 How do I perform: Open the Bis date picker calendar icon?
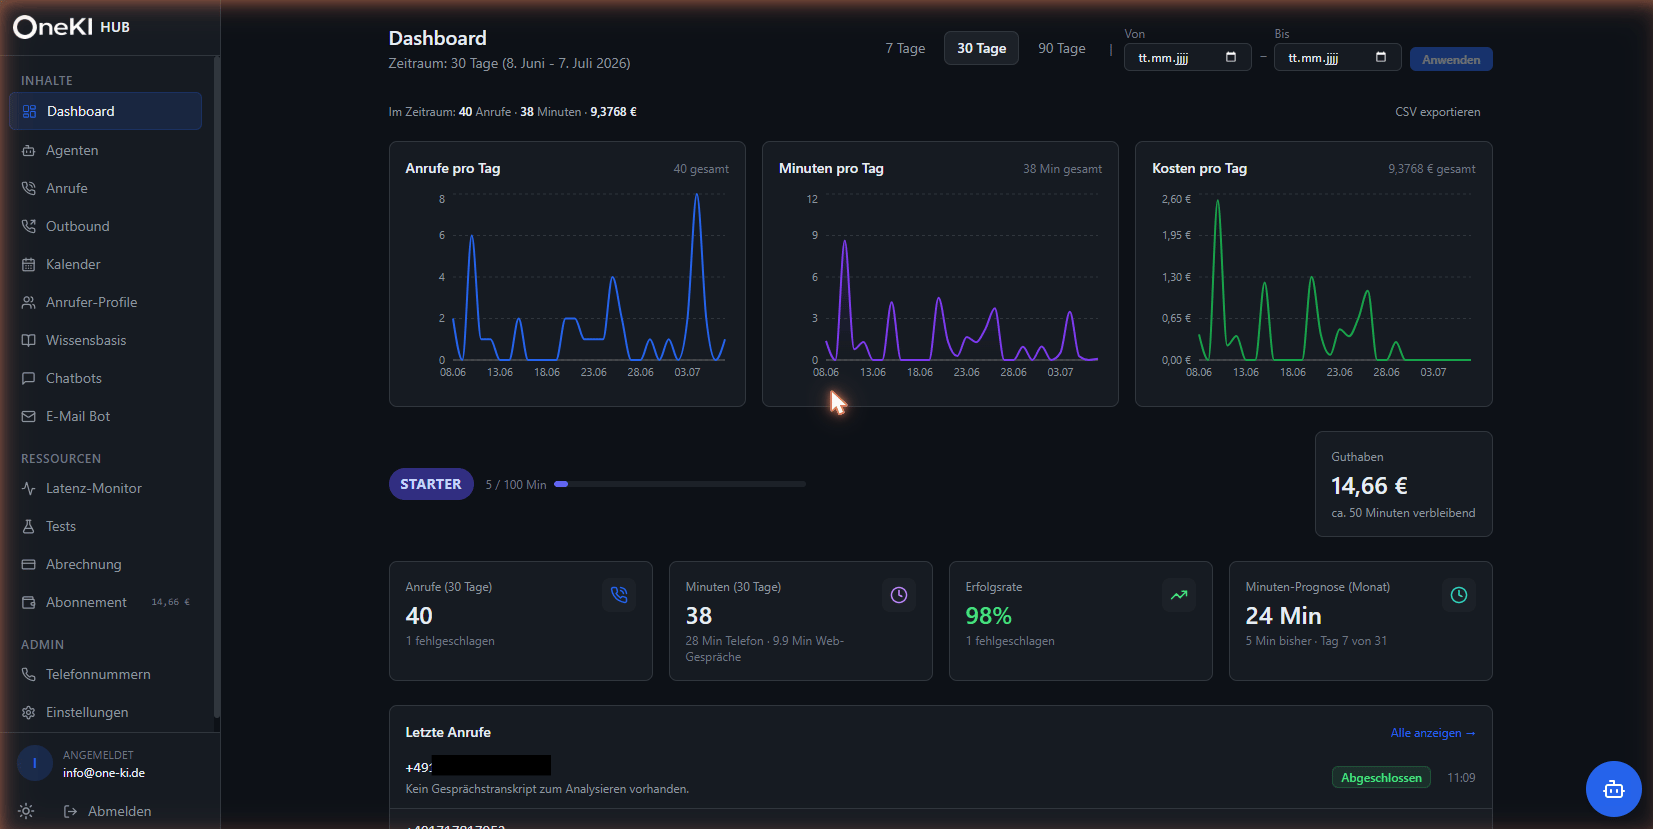click(1381, 57)
